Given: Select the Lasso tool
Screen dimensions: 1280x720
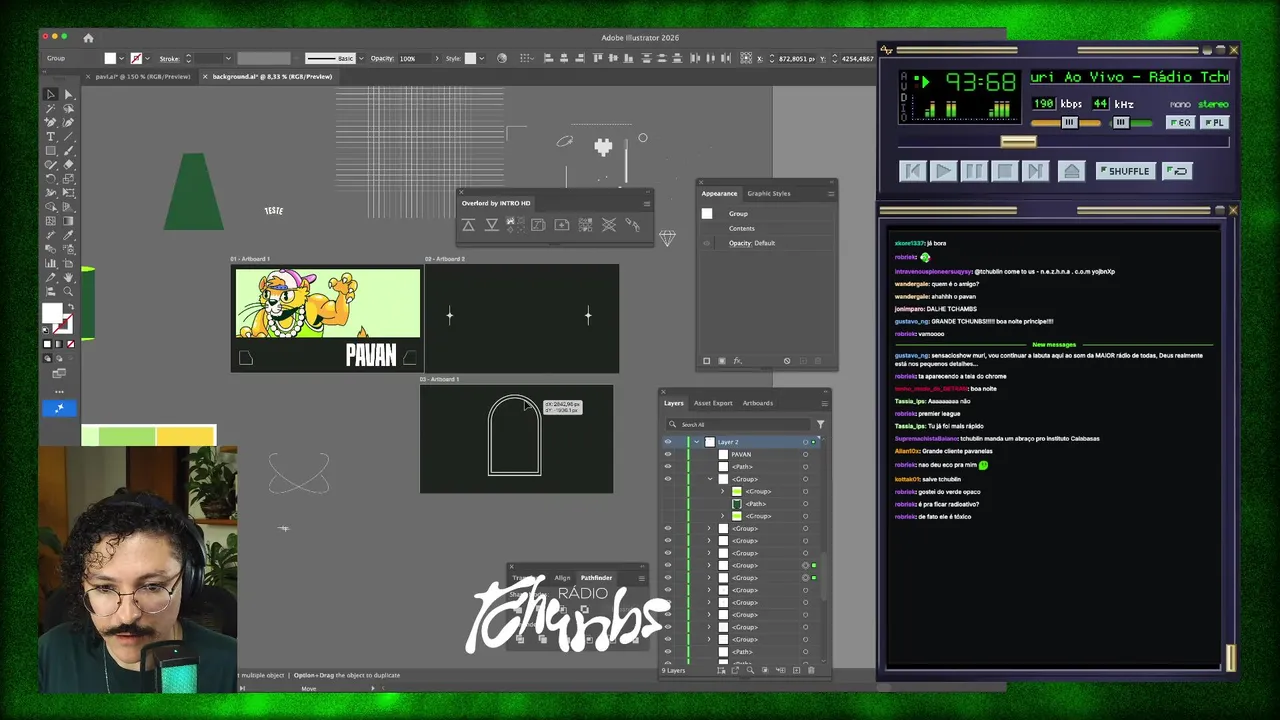Looking at the screenshot, I should click(x=69, y=108).
